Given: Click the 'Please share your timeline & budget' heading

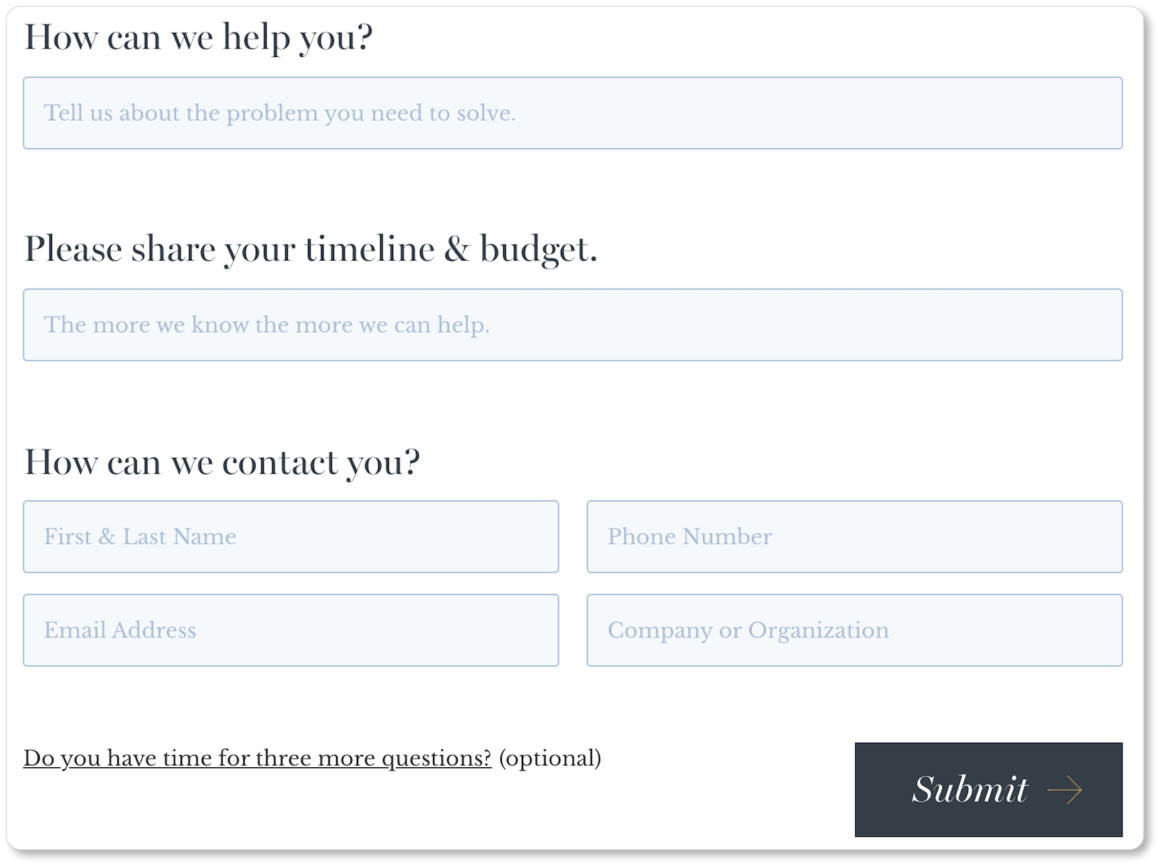Looking at the screenshot, I should pyautogui.click(x=310, y=248).
